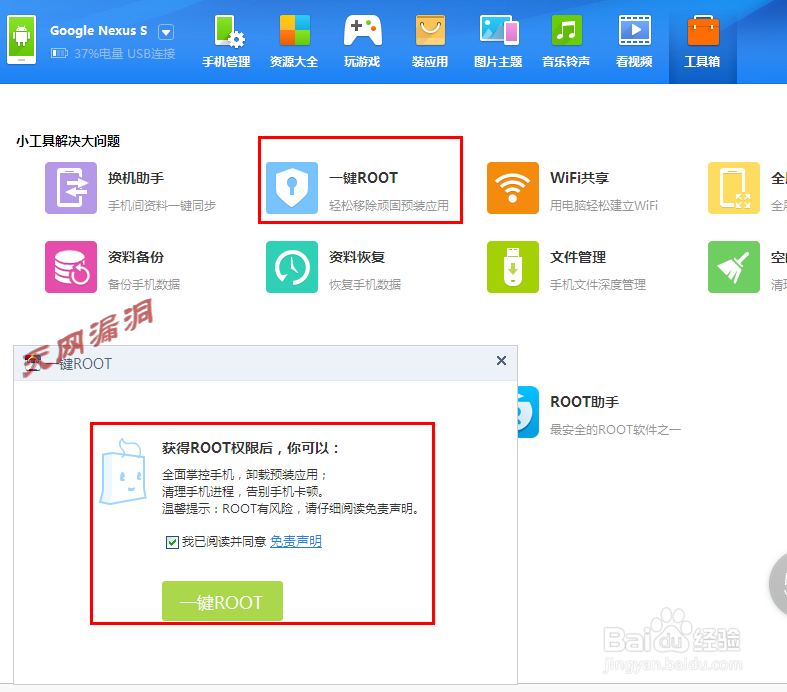Open the 手机管理 phone management section

(226, 42)
